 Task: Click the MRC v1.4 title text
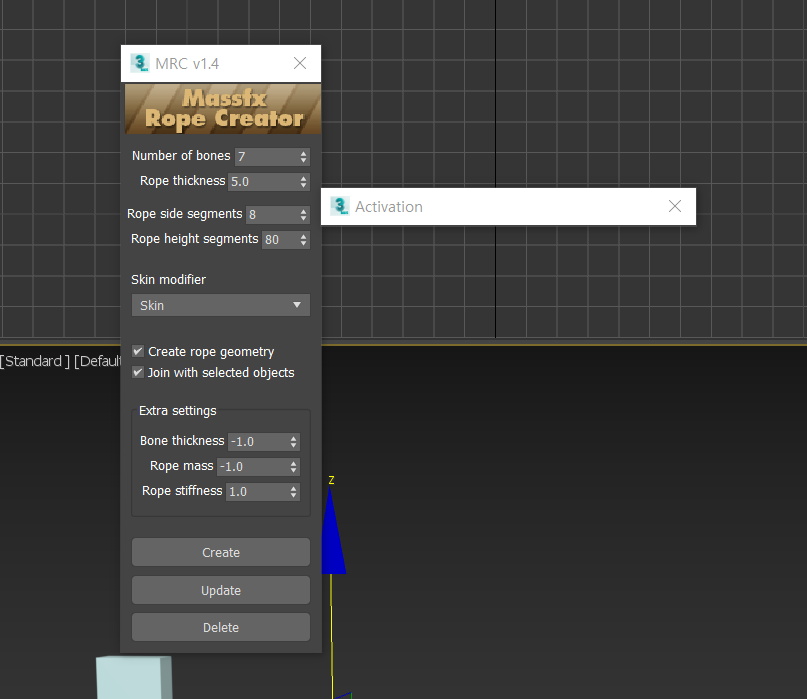pyautogui.click(x=187, y=64)
